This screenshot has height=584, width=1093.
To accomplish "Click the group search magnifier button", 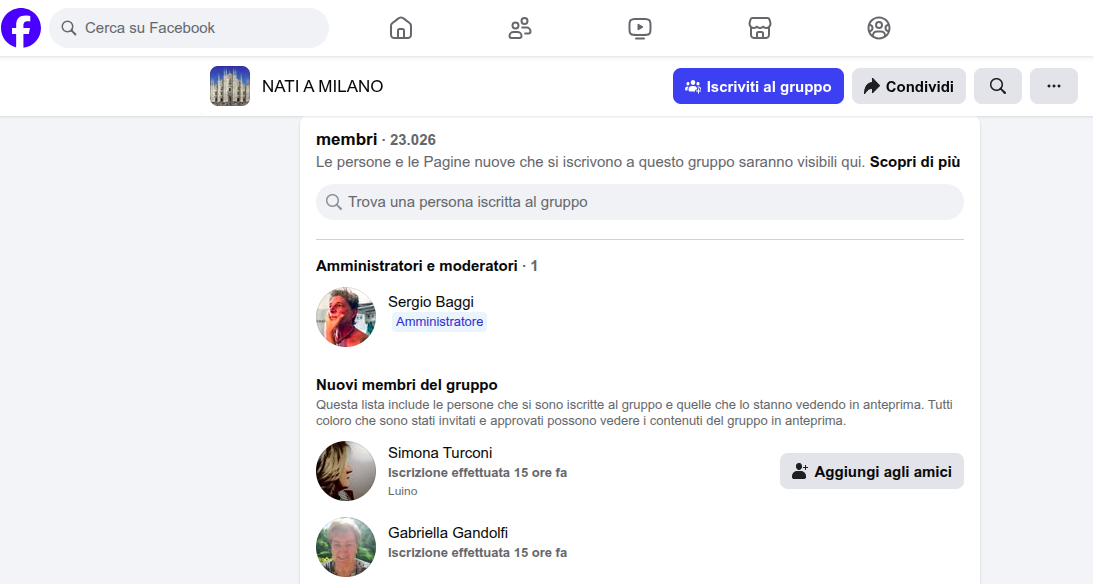I will point(997,86).
